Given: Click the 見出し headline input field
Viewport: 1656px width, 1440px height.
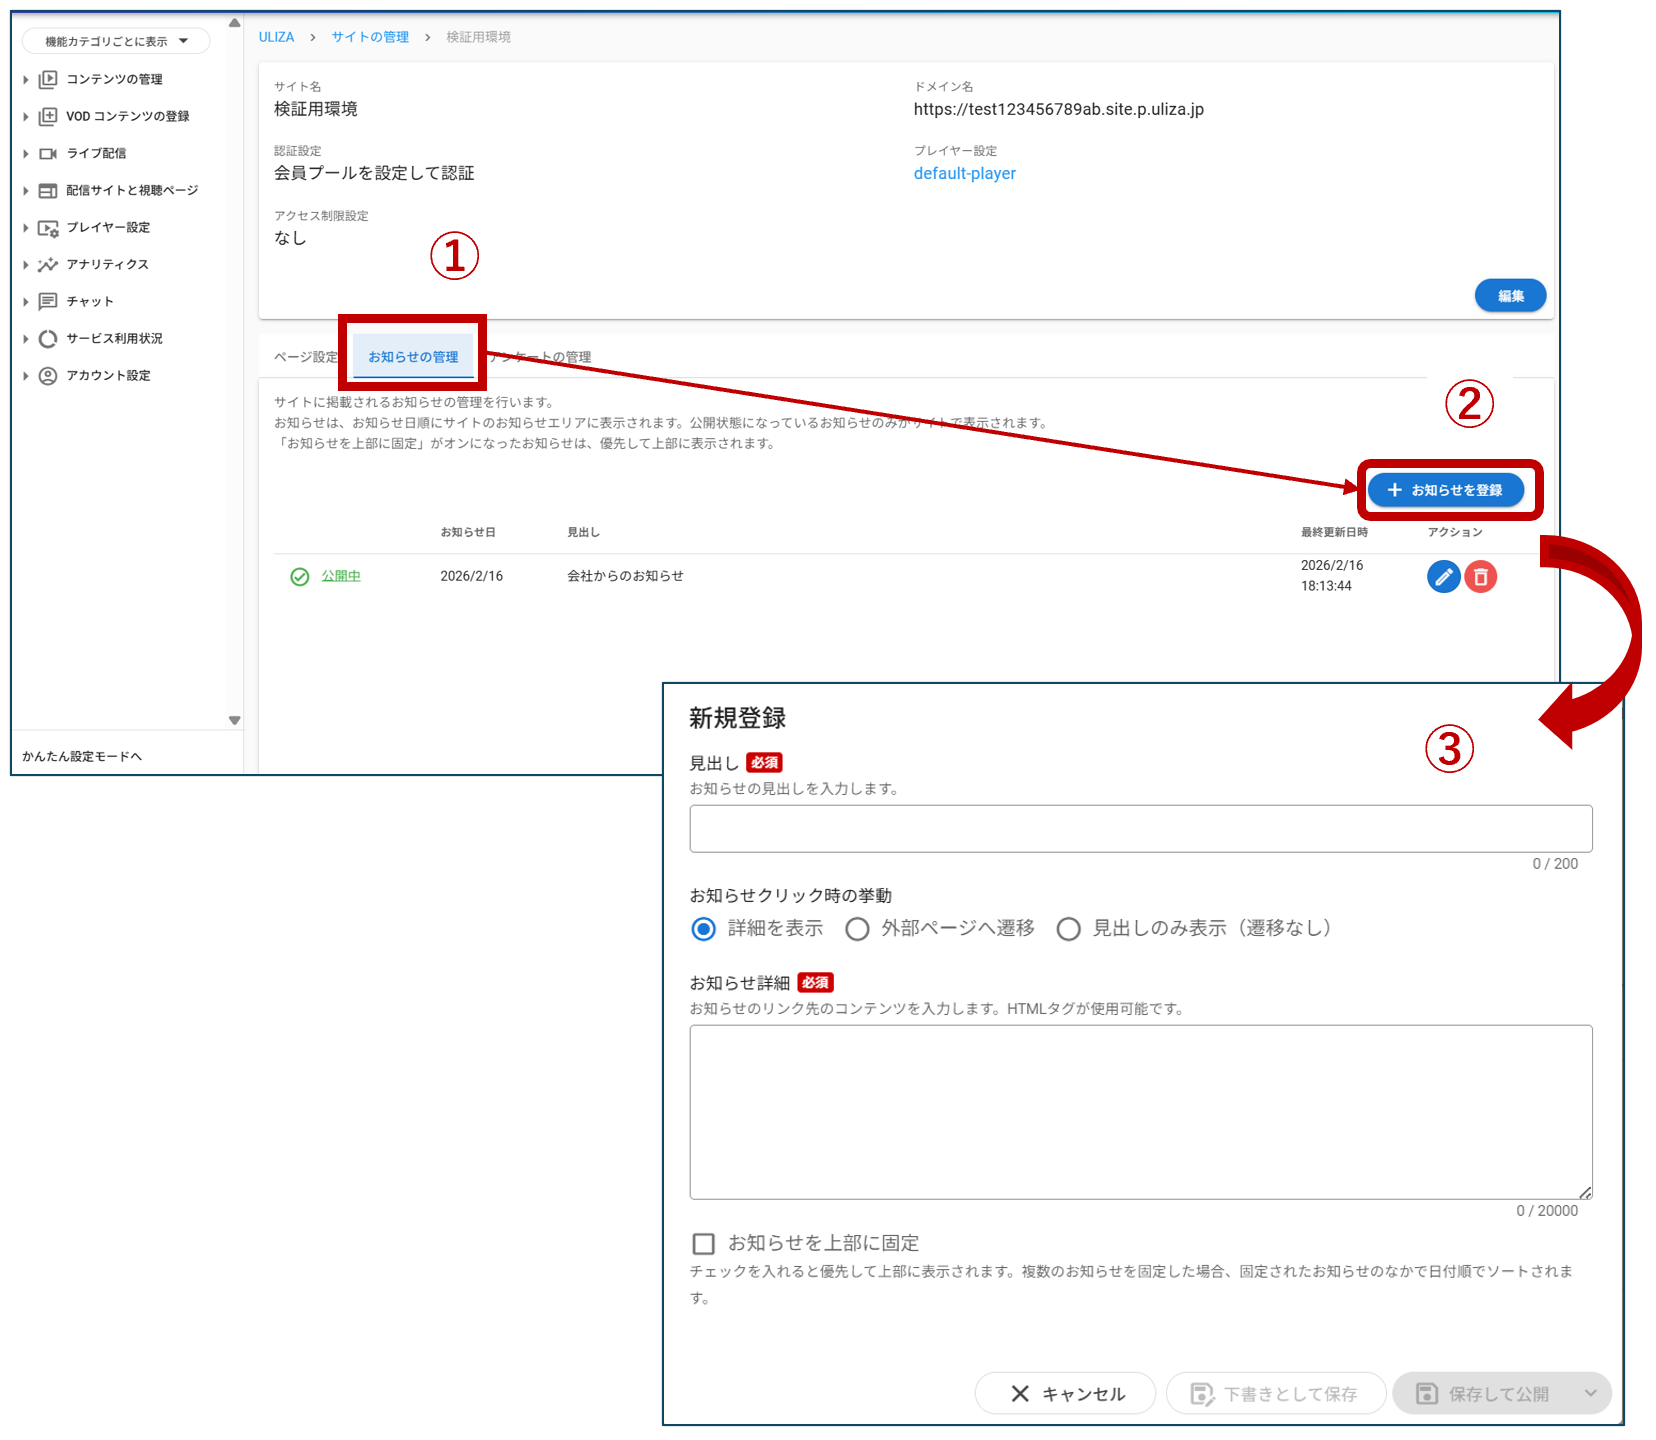Looking at the screenshot, I should coord(1140,829).
